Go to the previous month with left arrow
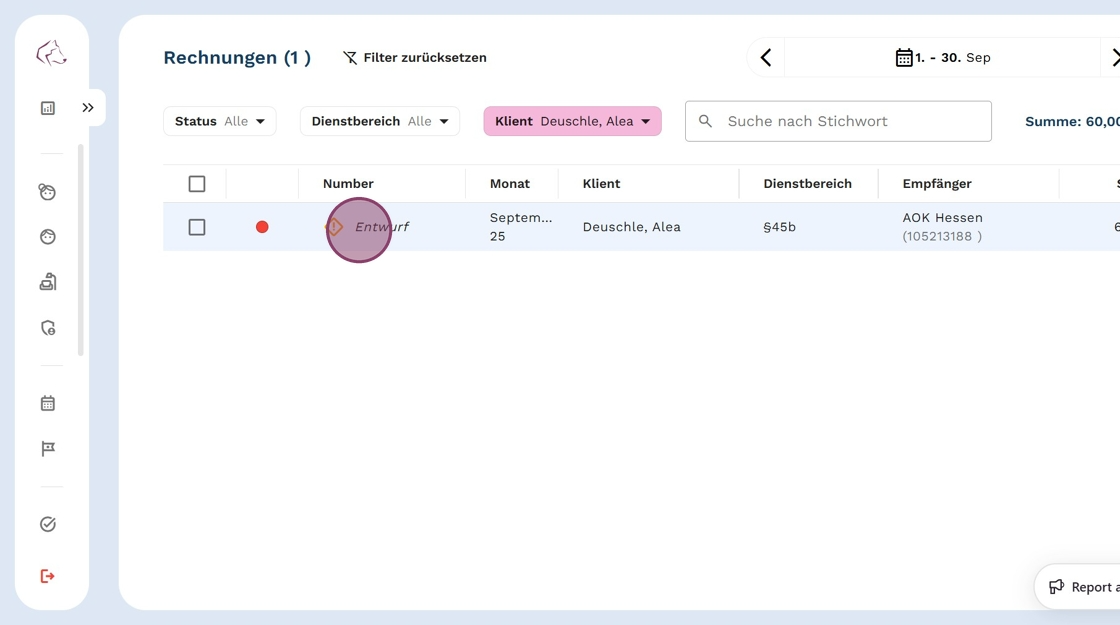 tap(766, 58)
